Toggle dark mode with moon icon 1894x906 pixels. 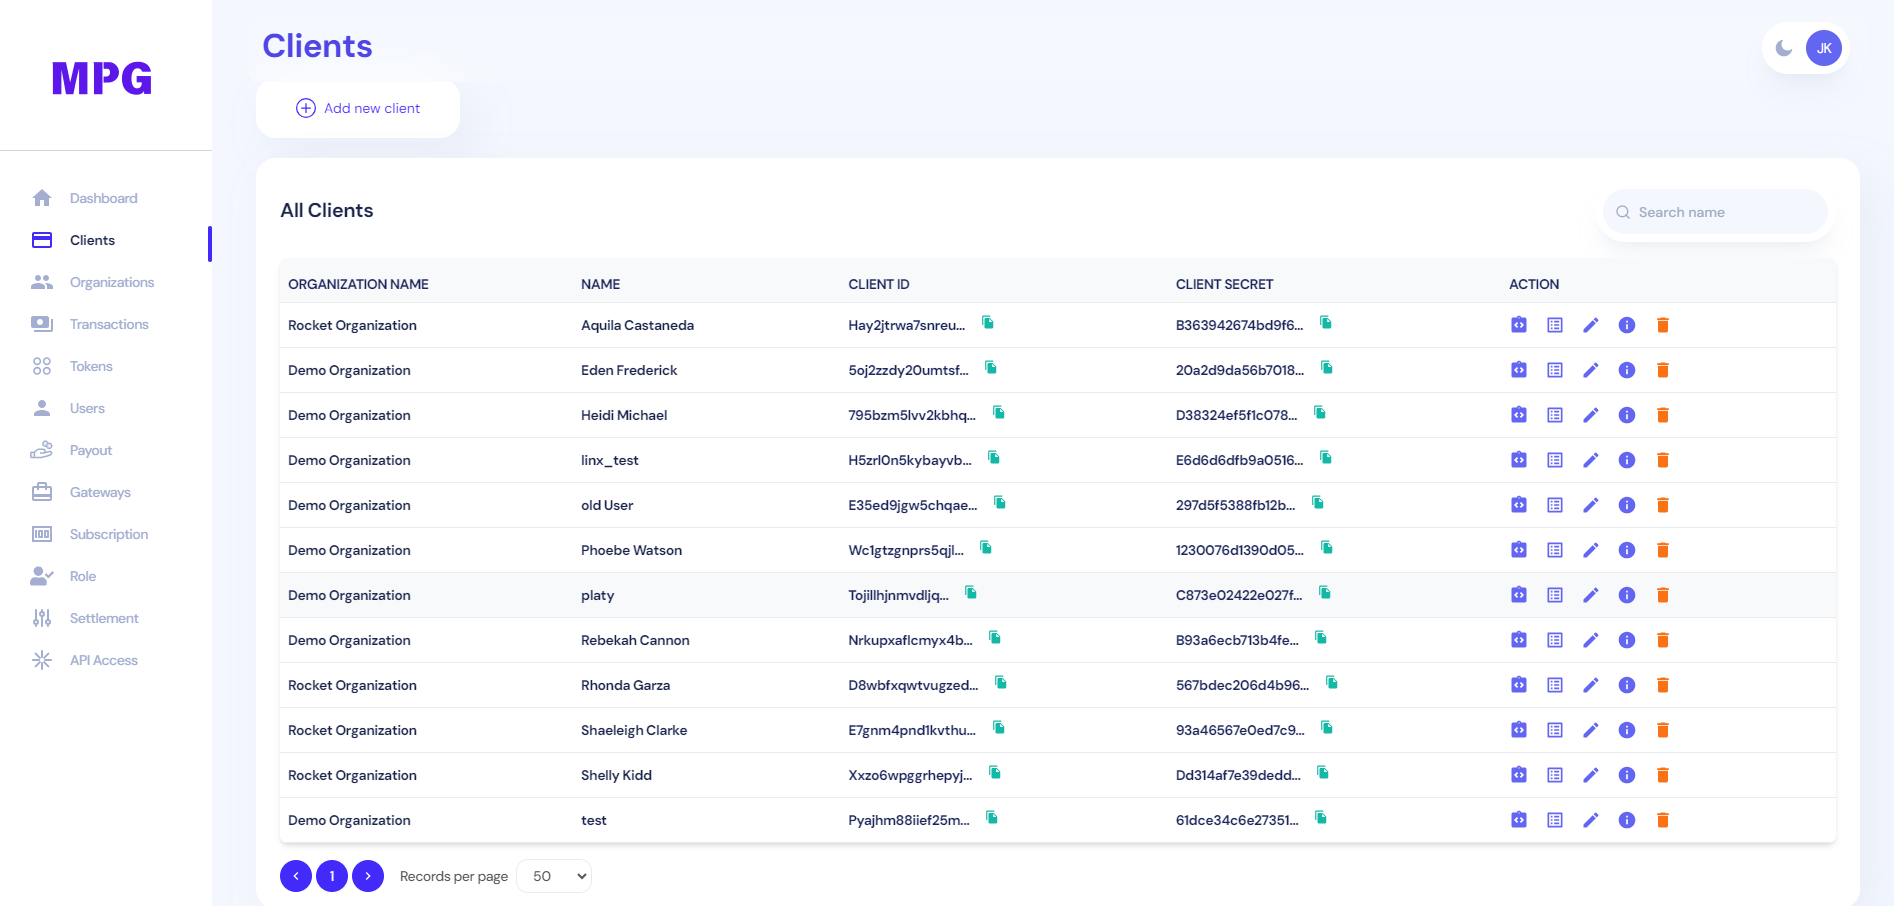coord(1783,48)
